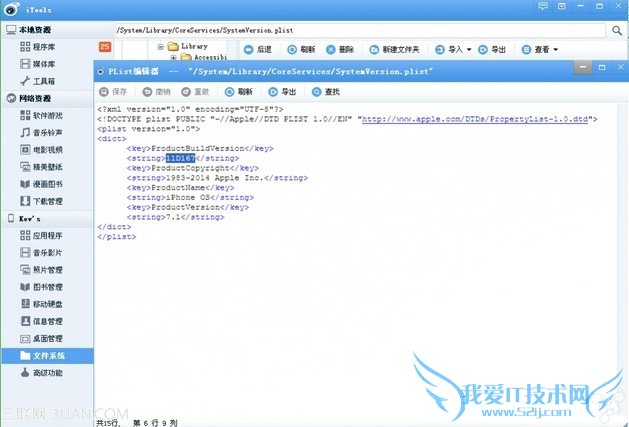Open 桌面管理 desktop management
The height and width of the screenshot is (427, 629).
tap(42, 339)
